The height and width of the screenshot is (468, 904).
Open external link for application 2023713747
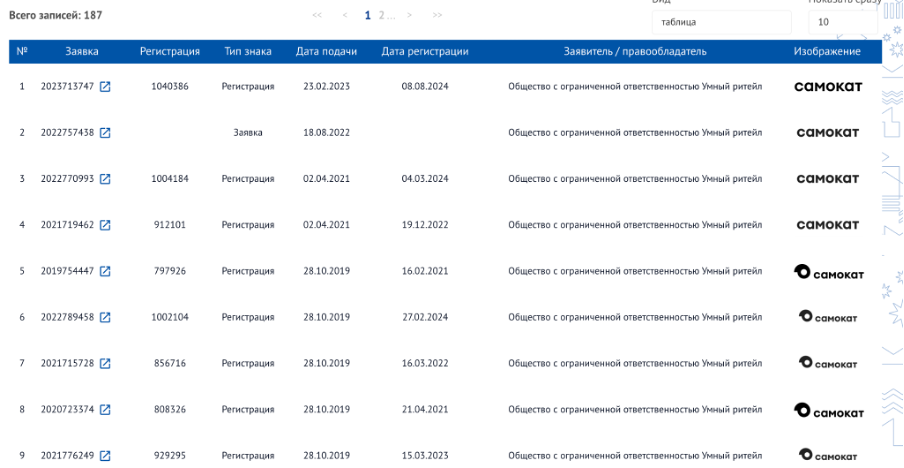click(105, 87)
